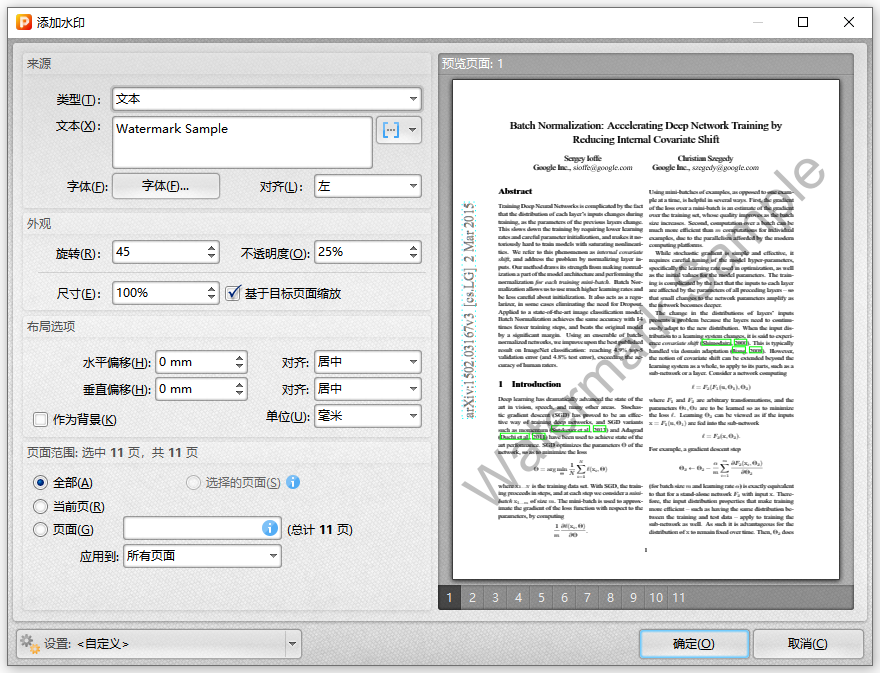
Task: Click the Watermark Sample text field
Action: click(242, 142)
